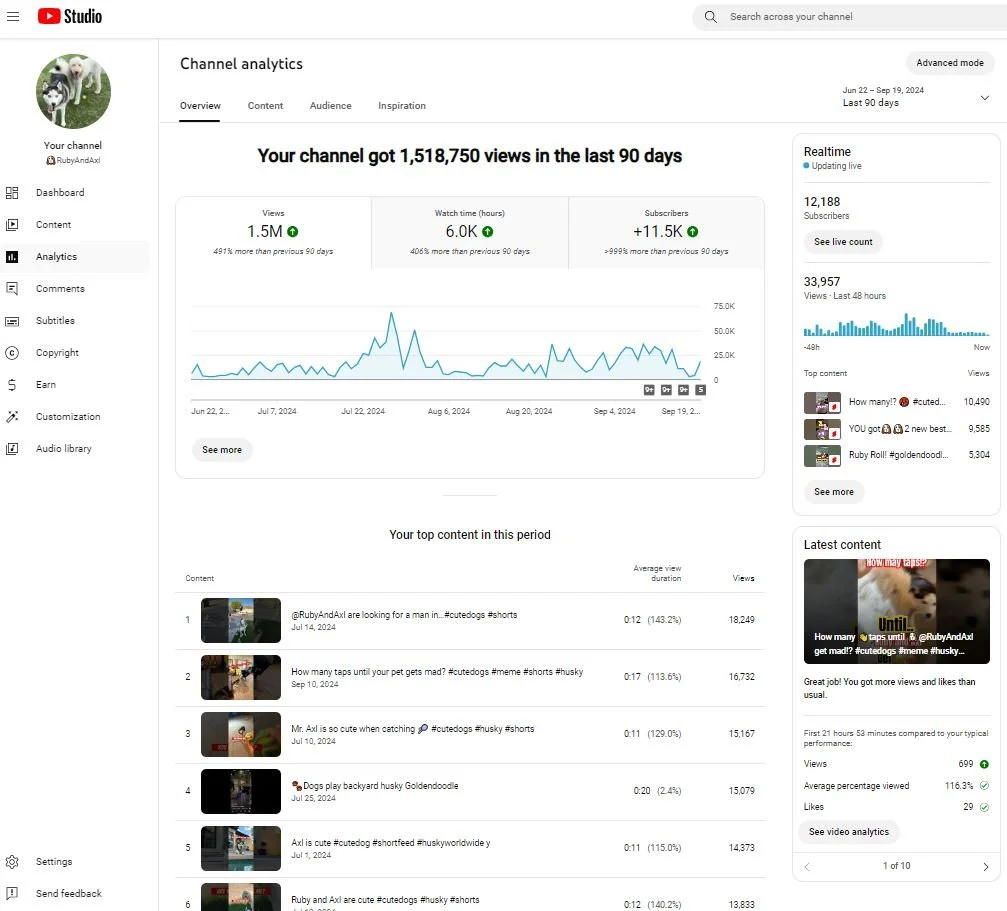
Task: Click the check icon beside Likes 29
Action: [984, 807]
